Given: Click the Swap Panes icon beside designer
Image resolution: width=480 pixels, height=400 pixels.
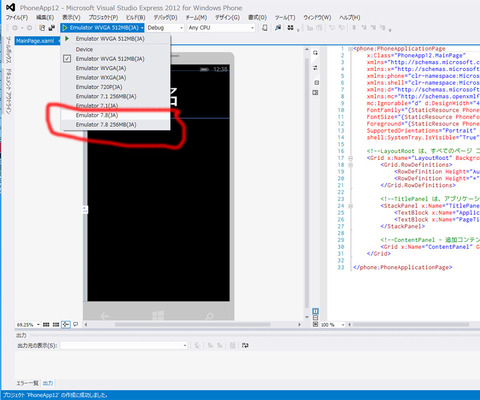Looking at the screenshot, I should pos(315,68).
